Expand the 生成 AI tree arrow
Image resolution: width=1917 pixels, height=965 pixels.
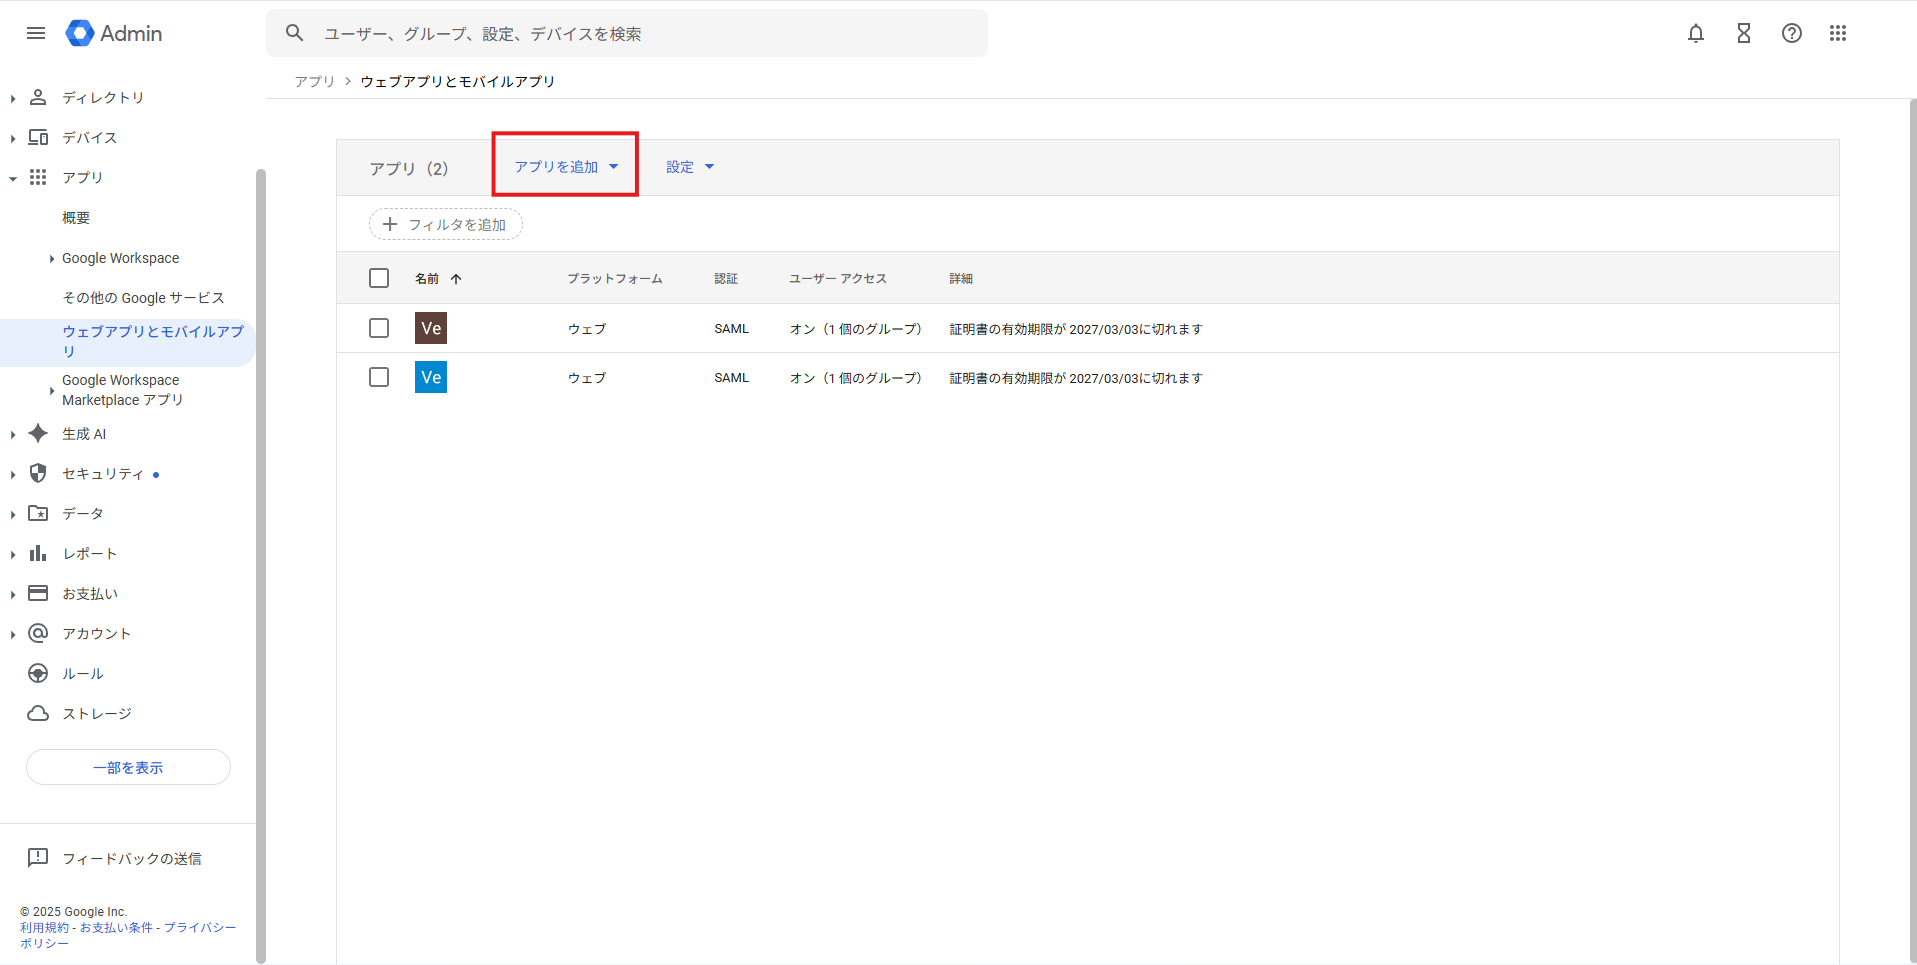13,434
